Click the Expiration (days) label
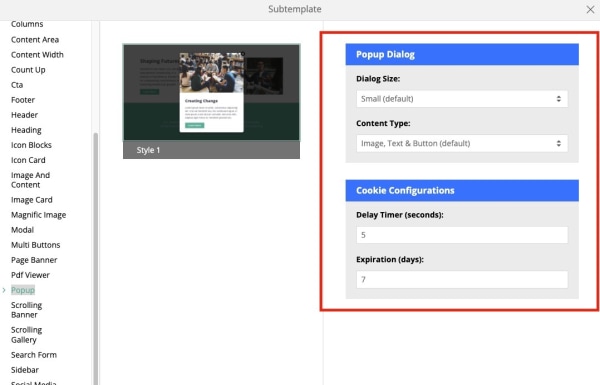The height and width of the screenshot is (385, 600). pos(390,259)
